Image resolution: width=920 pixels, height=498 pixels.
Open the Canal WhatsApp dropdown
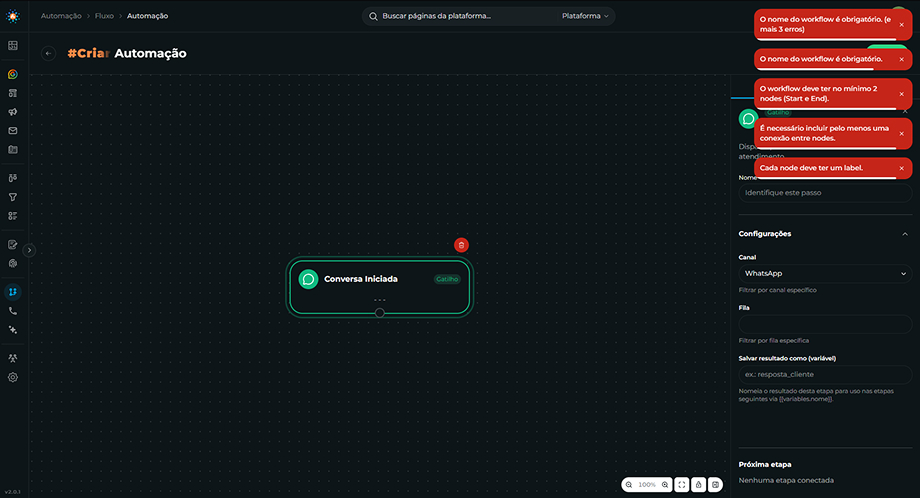click(825, 273)
